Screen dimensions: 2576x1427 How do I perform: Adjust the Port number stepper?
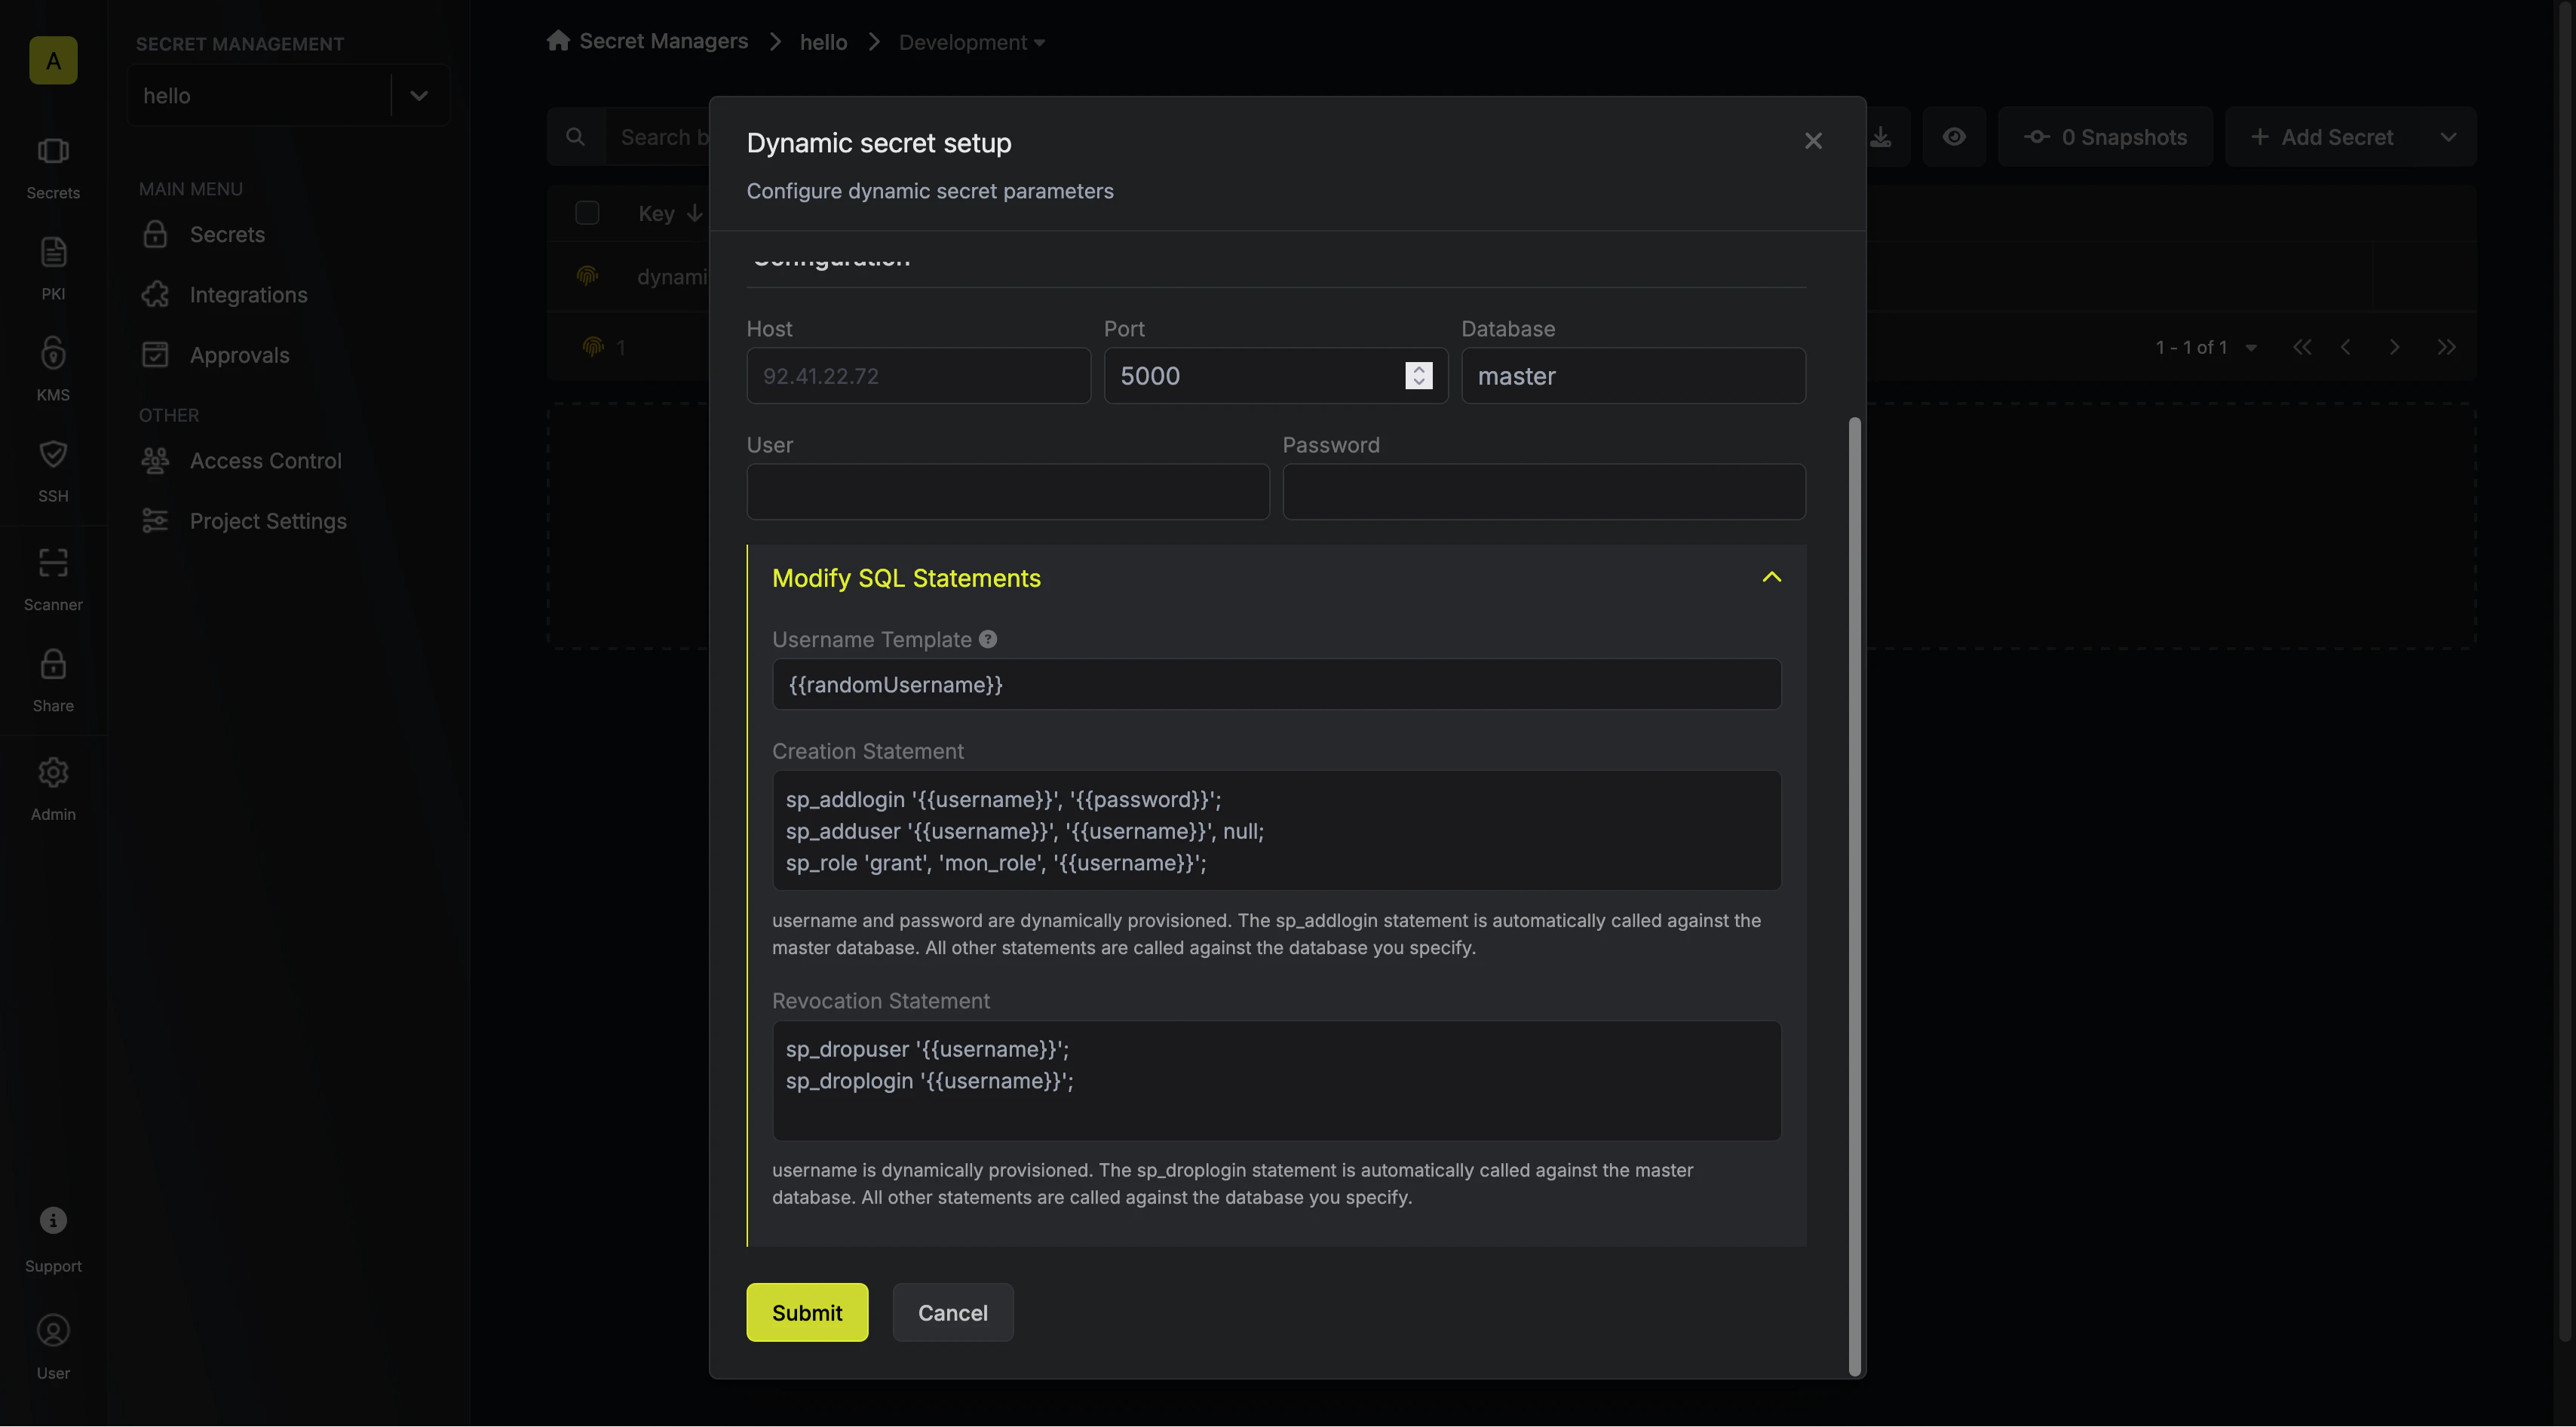(1418, 376)
